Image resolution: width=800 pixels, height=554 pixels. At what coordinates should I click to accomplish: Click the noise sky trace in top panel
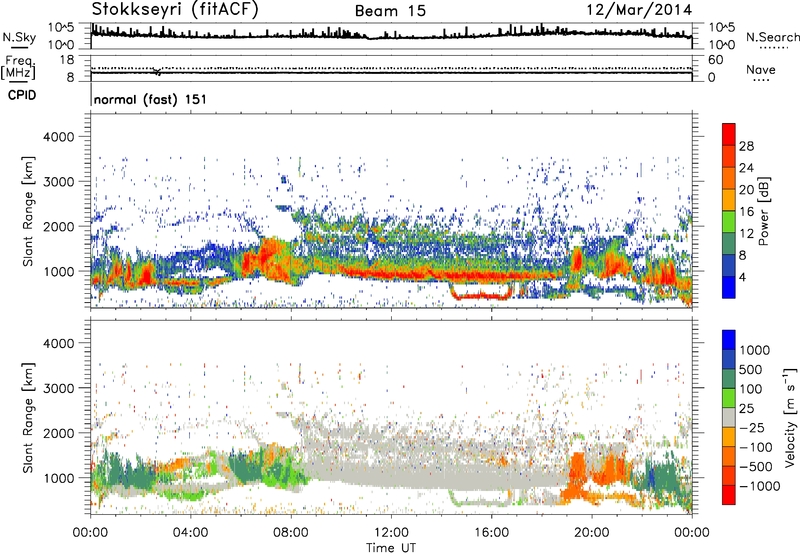pos(391,35)
